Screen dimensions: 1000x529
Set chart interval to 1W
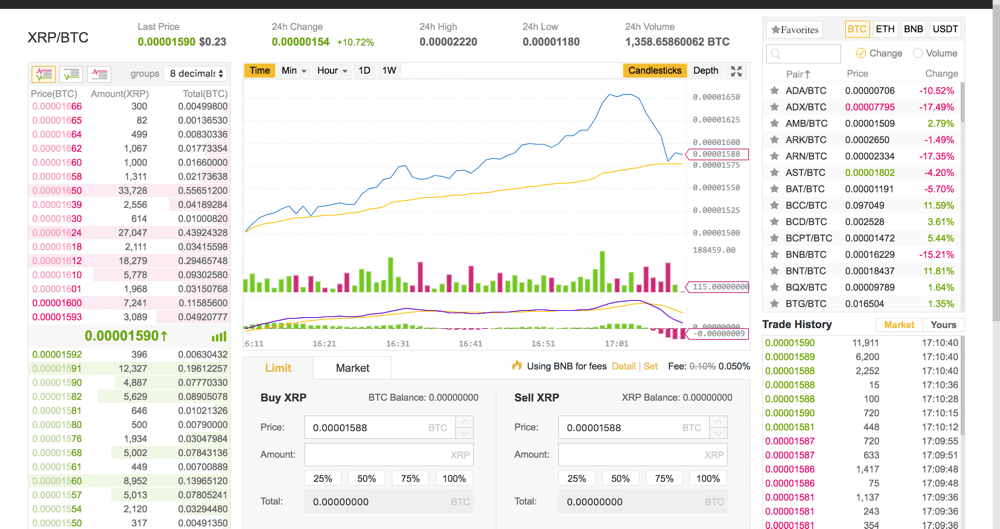tap(389, 71)
